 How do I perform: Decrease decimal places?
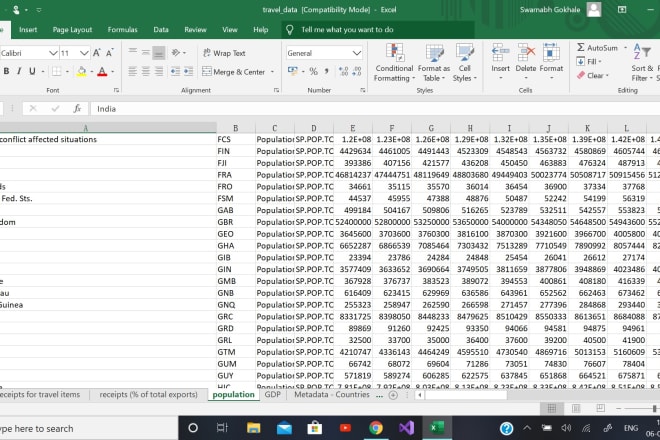(357, 72)
